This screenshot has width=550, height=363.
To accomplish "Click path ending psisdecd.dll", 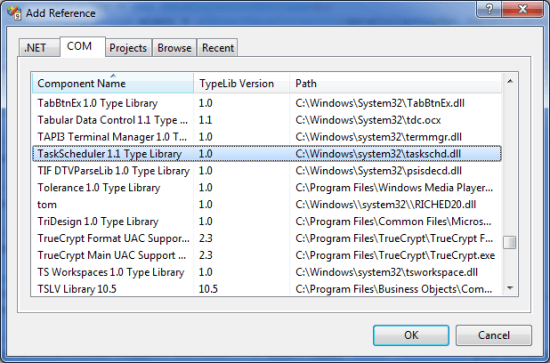I will (378, 170).
